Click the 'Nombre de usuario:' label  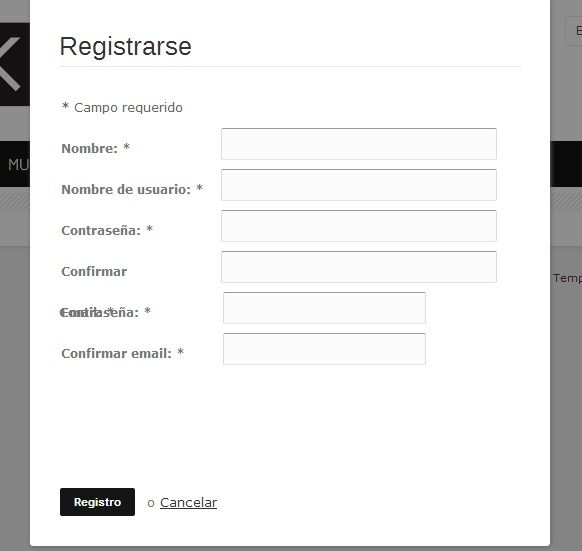click(126, 189)
